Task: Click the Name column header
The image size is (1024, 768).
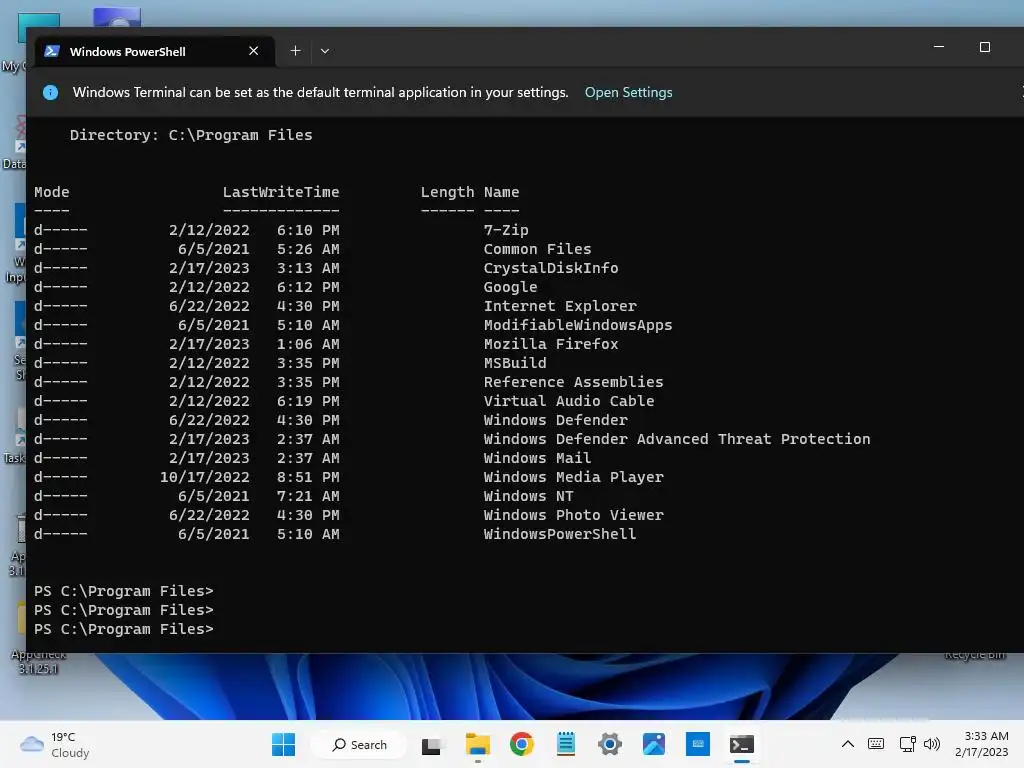Action: pyautogui.click(x=502, y=192)
